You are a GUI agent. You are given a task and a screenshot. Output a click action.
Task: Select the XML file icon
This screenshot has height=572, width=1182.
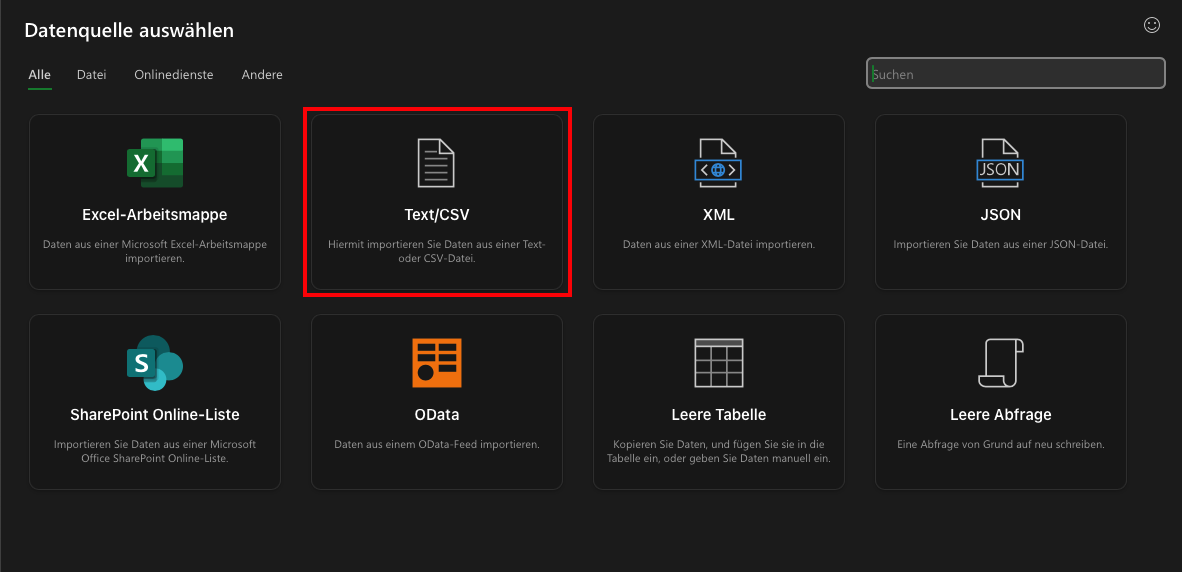[x=718, y=163]
